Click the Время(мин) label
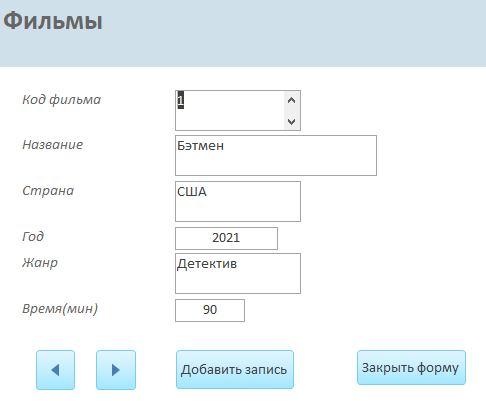 tap(60, 309)
